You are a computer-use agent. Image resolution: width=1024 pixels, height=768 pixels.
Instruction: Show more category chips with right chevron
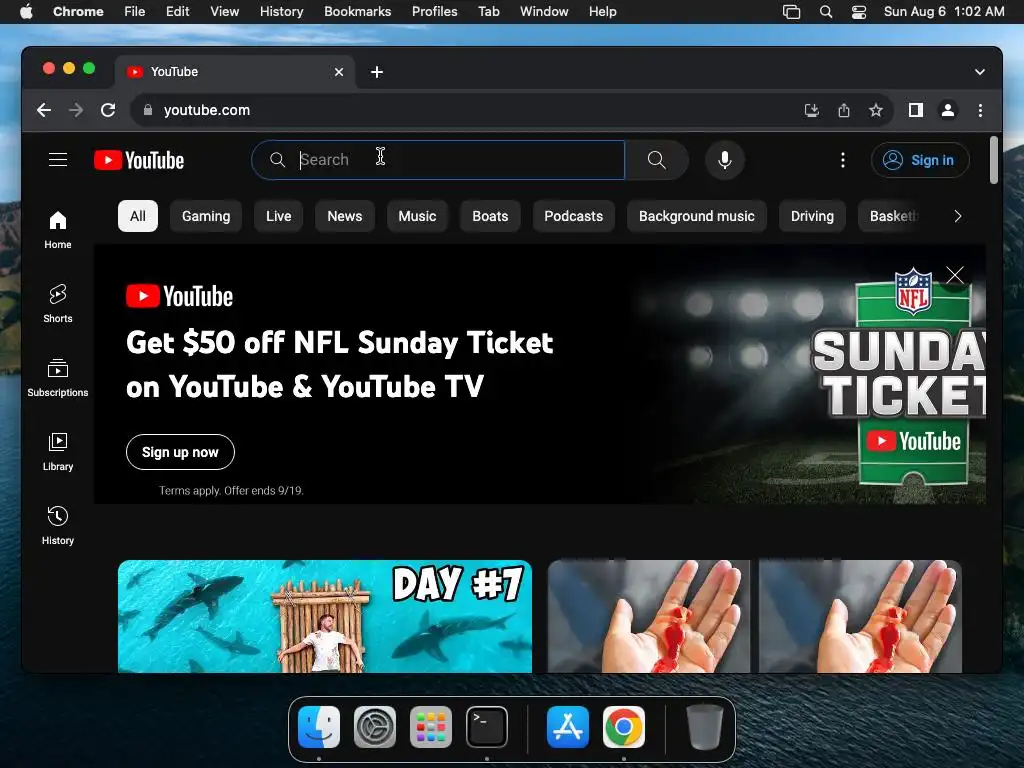click(957, 216)
